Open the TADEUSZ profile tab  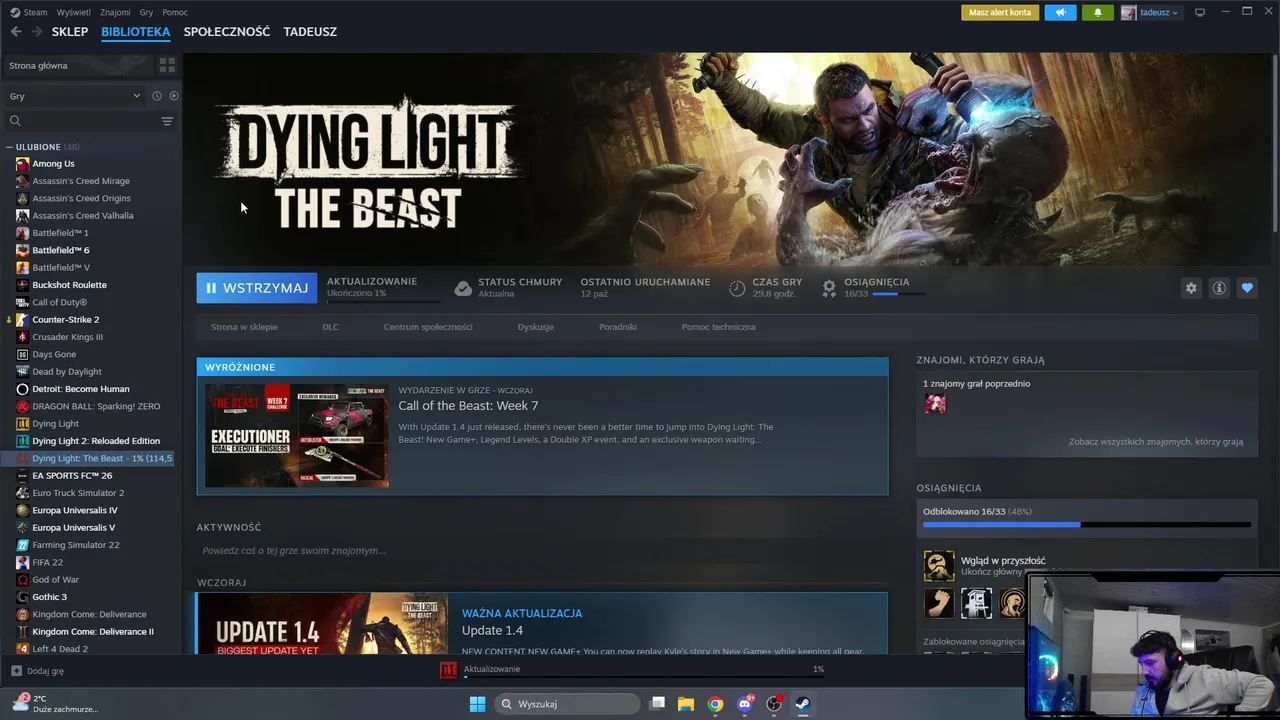(310, 31)
